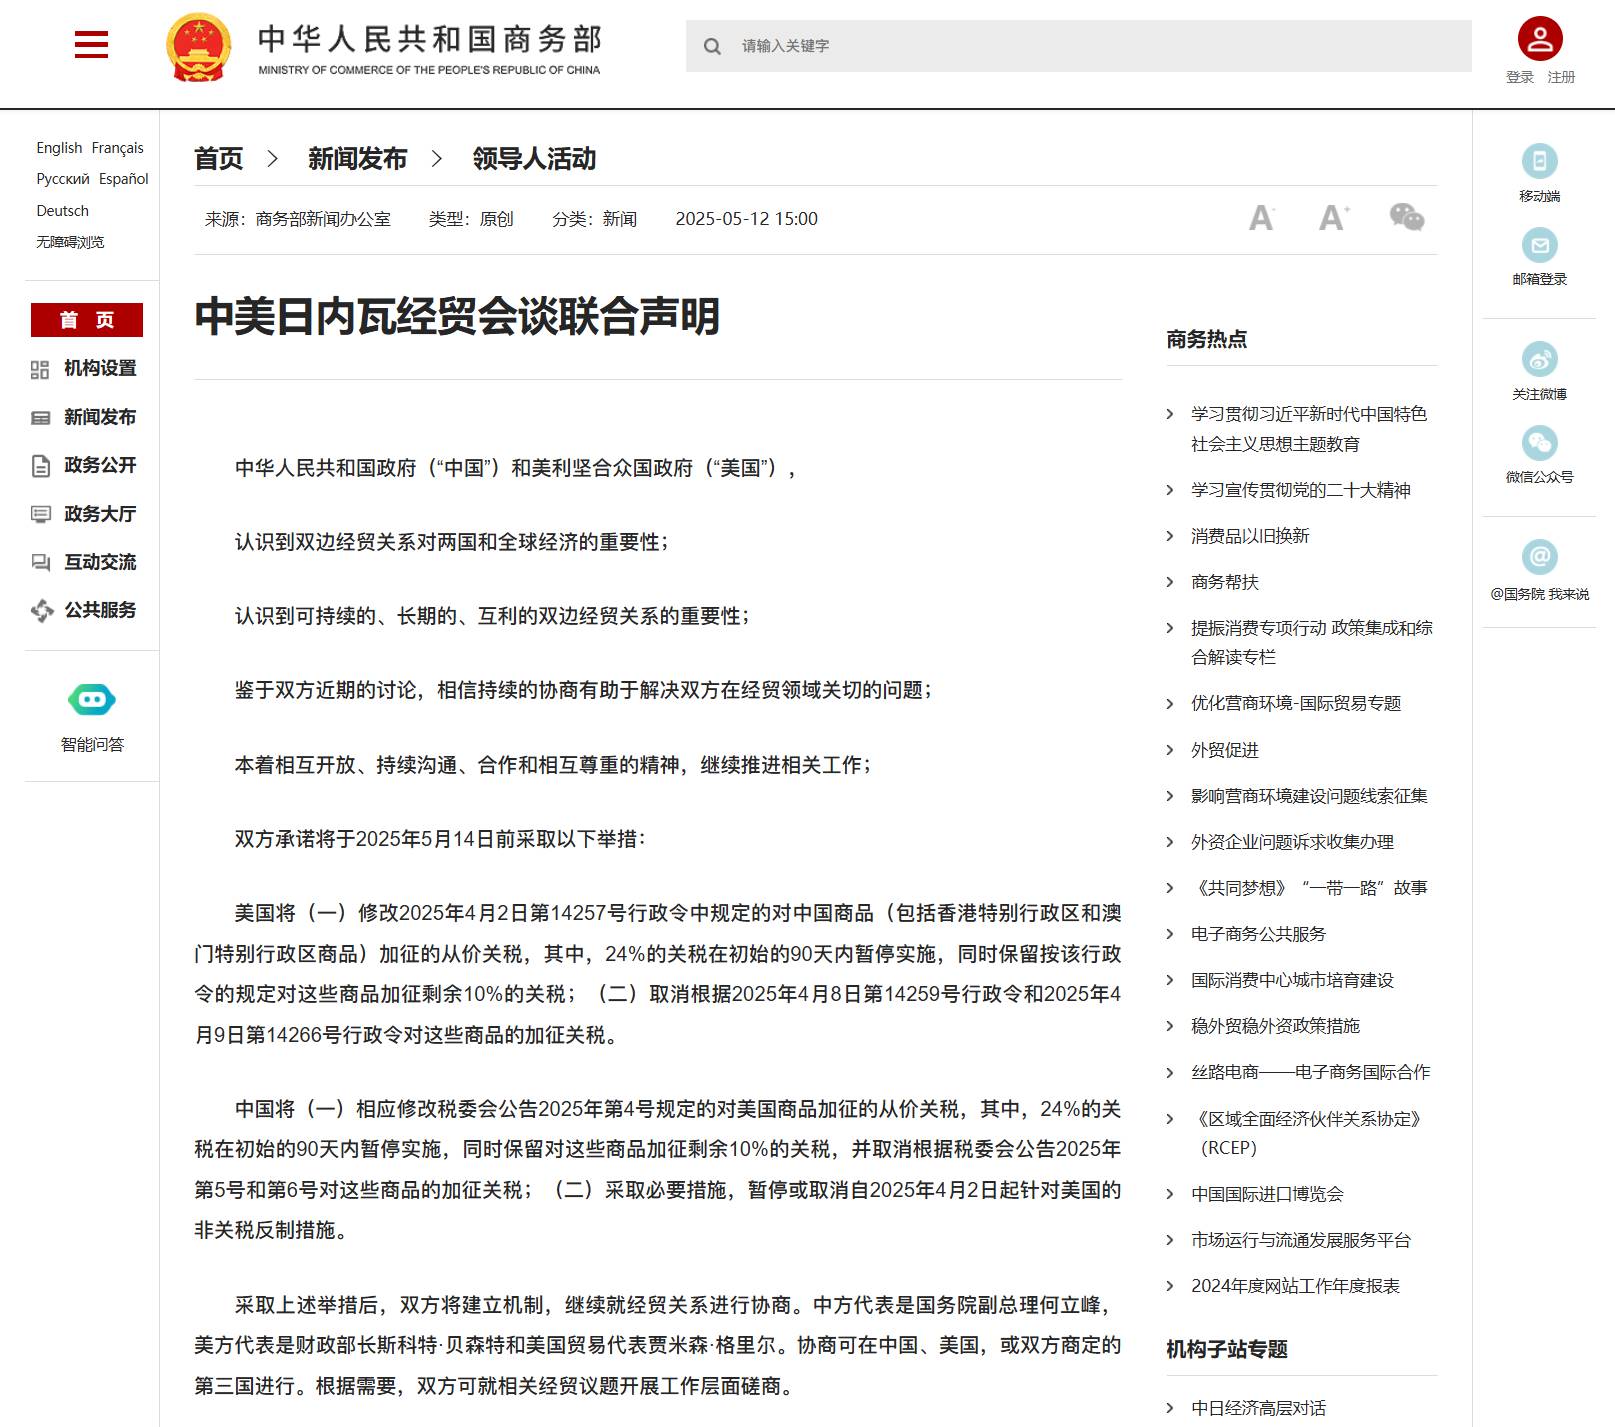This screenshot has width=1615, height=1427.
Task: Go to 首页 in the breadcrumb
Action: [219, 159]
